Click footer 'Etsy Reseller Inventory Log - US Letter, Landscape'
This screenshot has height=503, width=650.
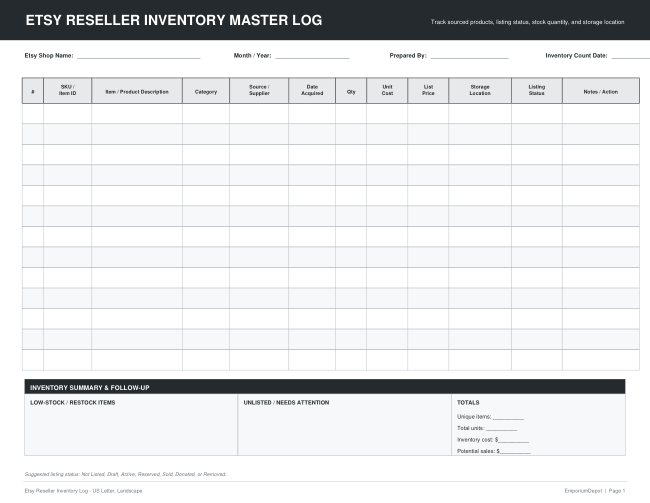(x=83, y=491)
